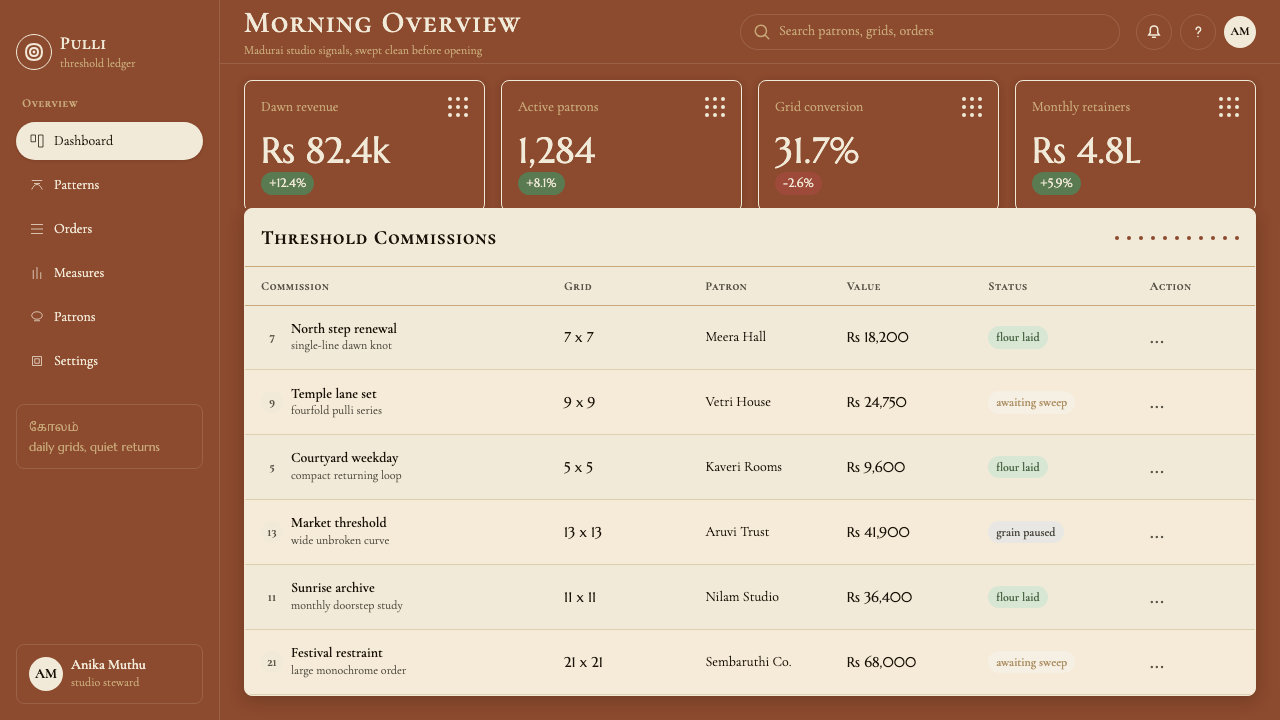Click the help question mark icon
The image size is (1280, 720).
[x=1198, y=32]
